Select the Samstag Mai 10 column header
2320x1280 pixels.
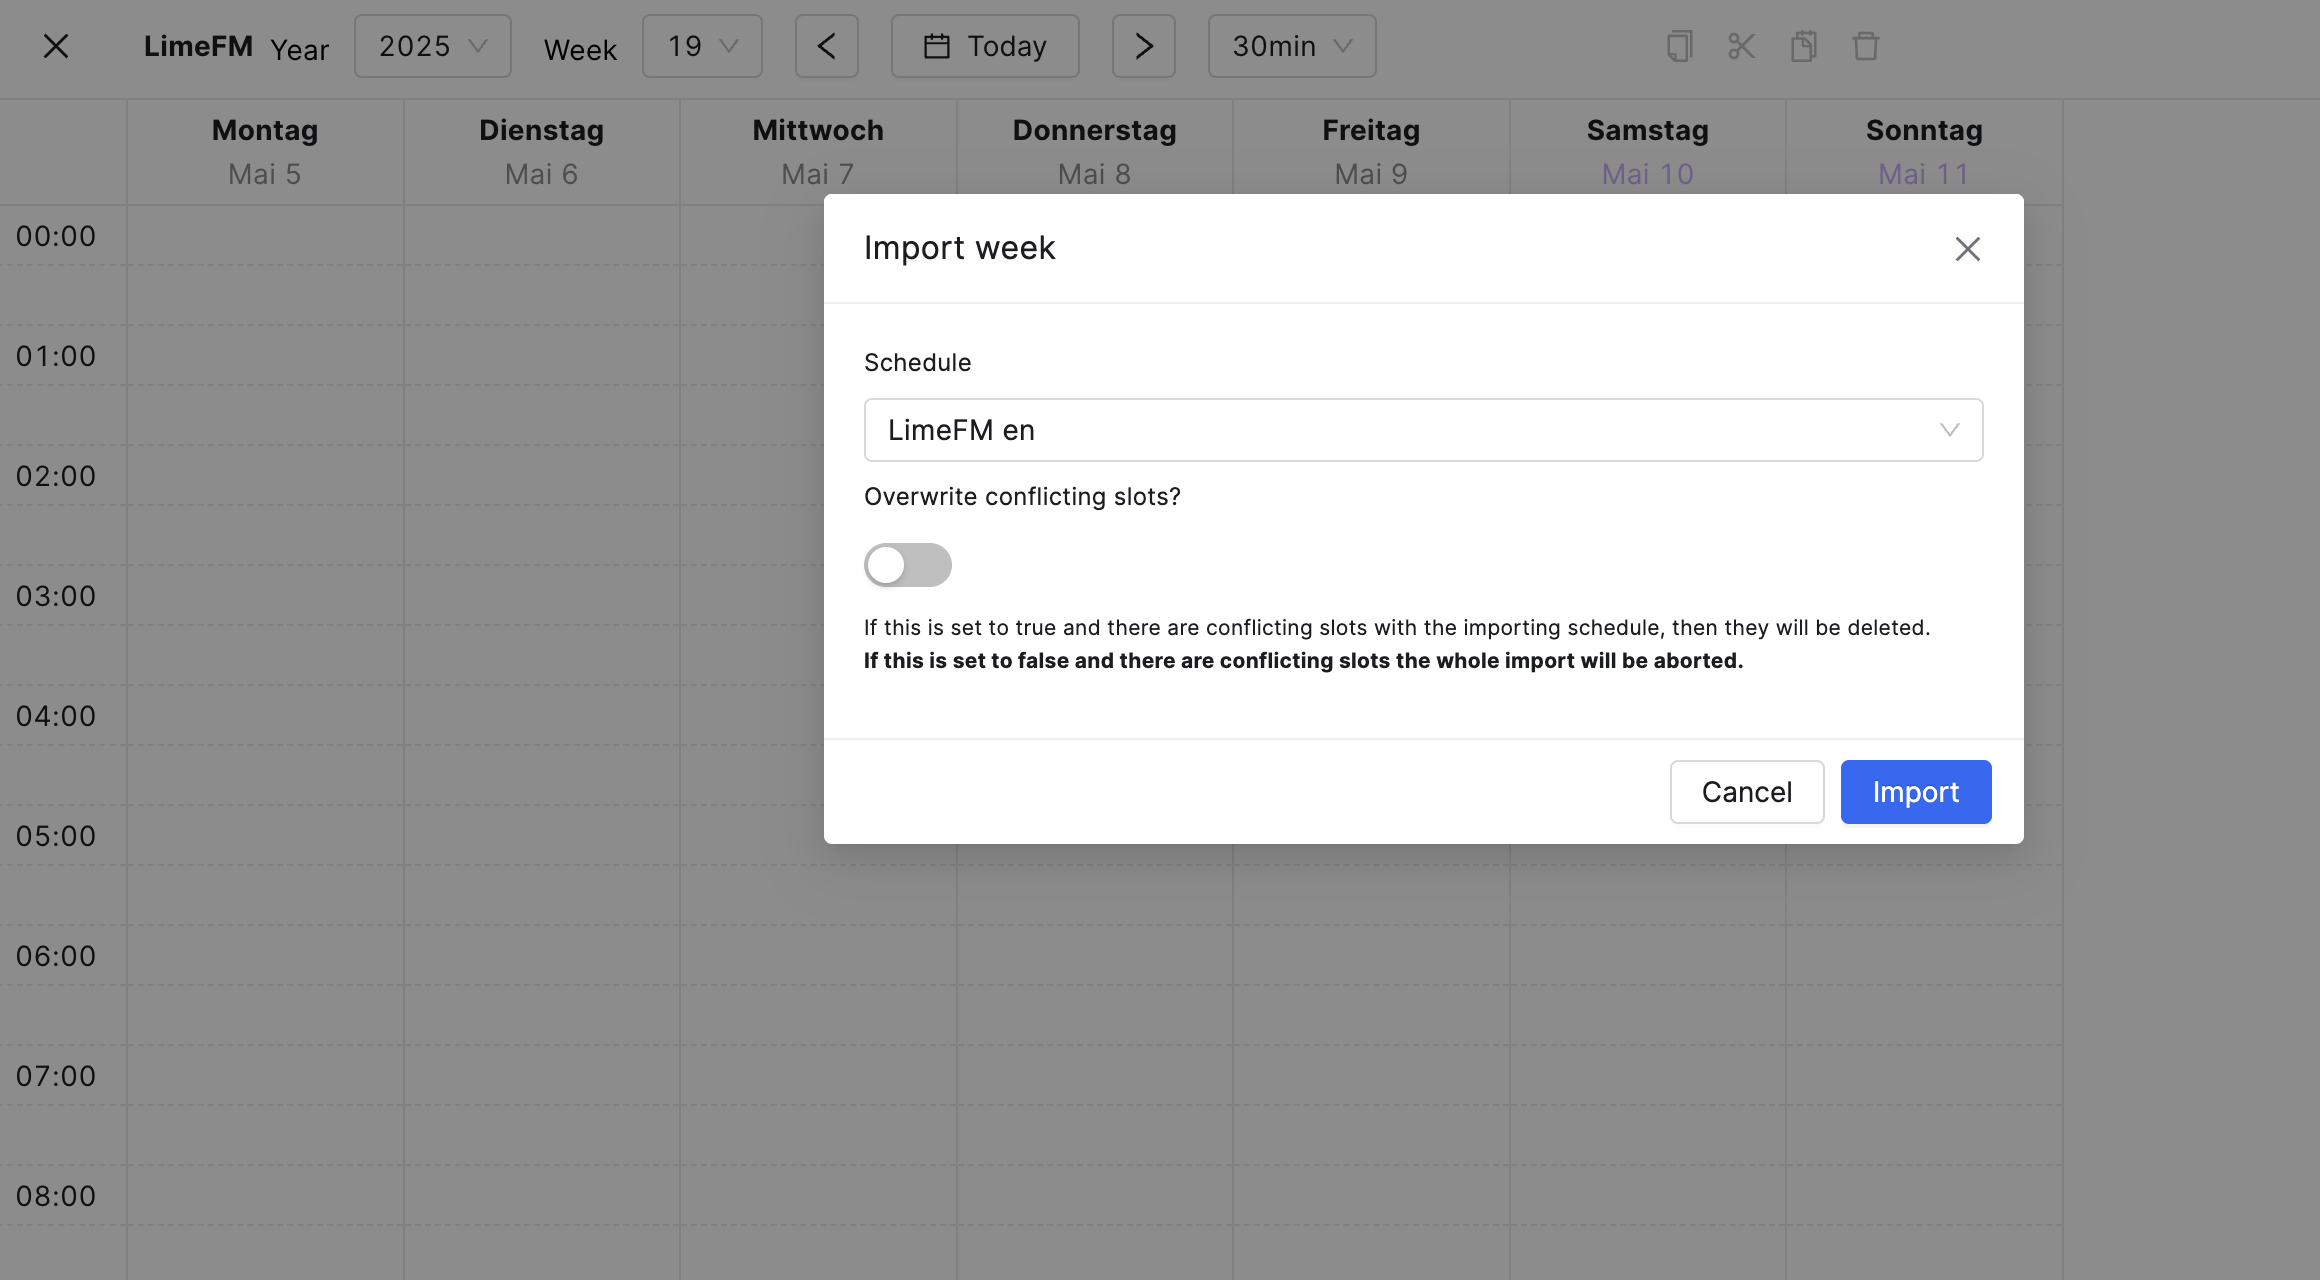(1647, 152)
